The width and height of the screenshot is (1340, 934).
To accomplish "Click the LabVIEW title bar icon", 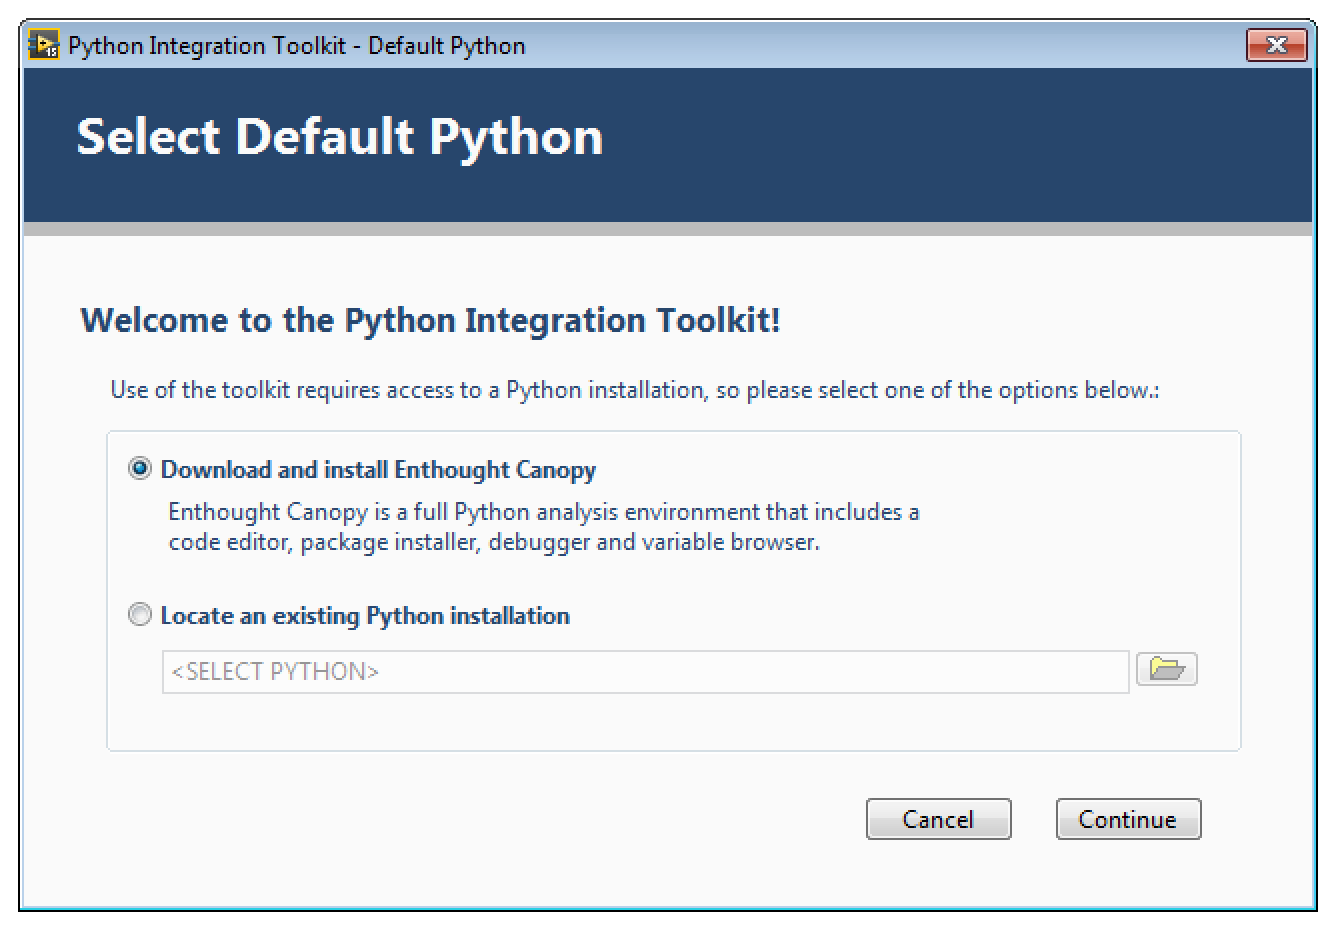I will (44, 46).
